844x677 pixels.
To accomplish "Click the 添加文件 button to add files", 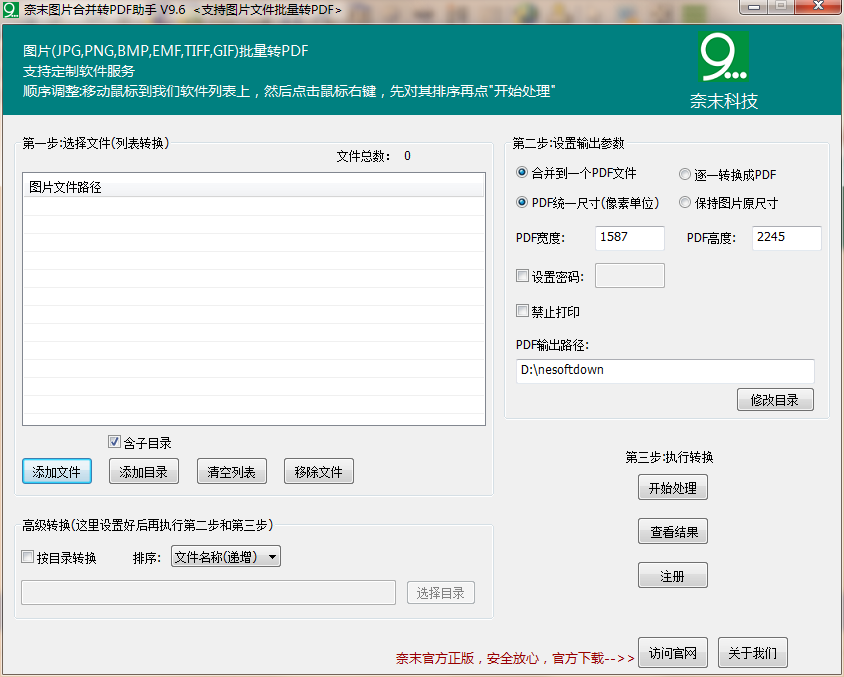I will click(56, 471).
